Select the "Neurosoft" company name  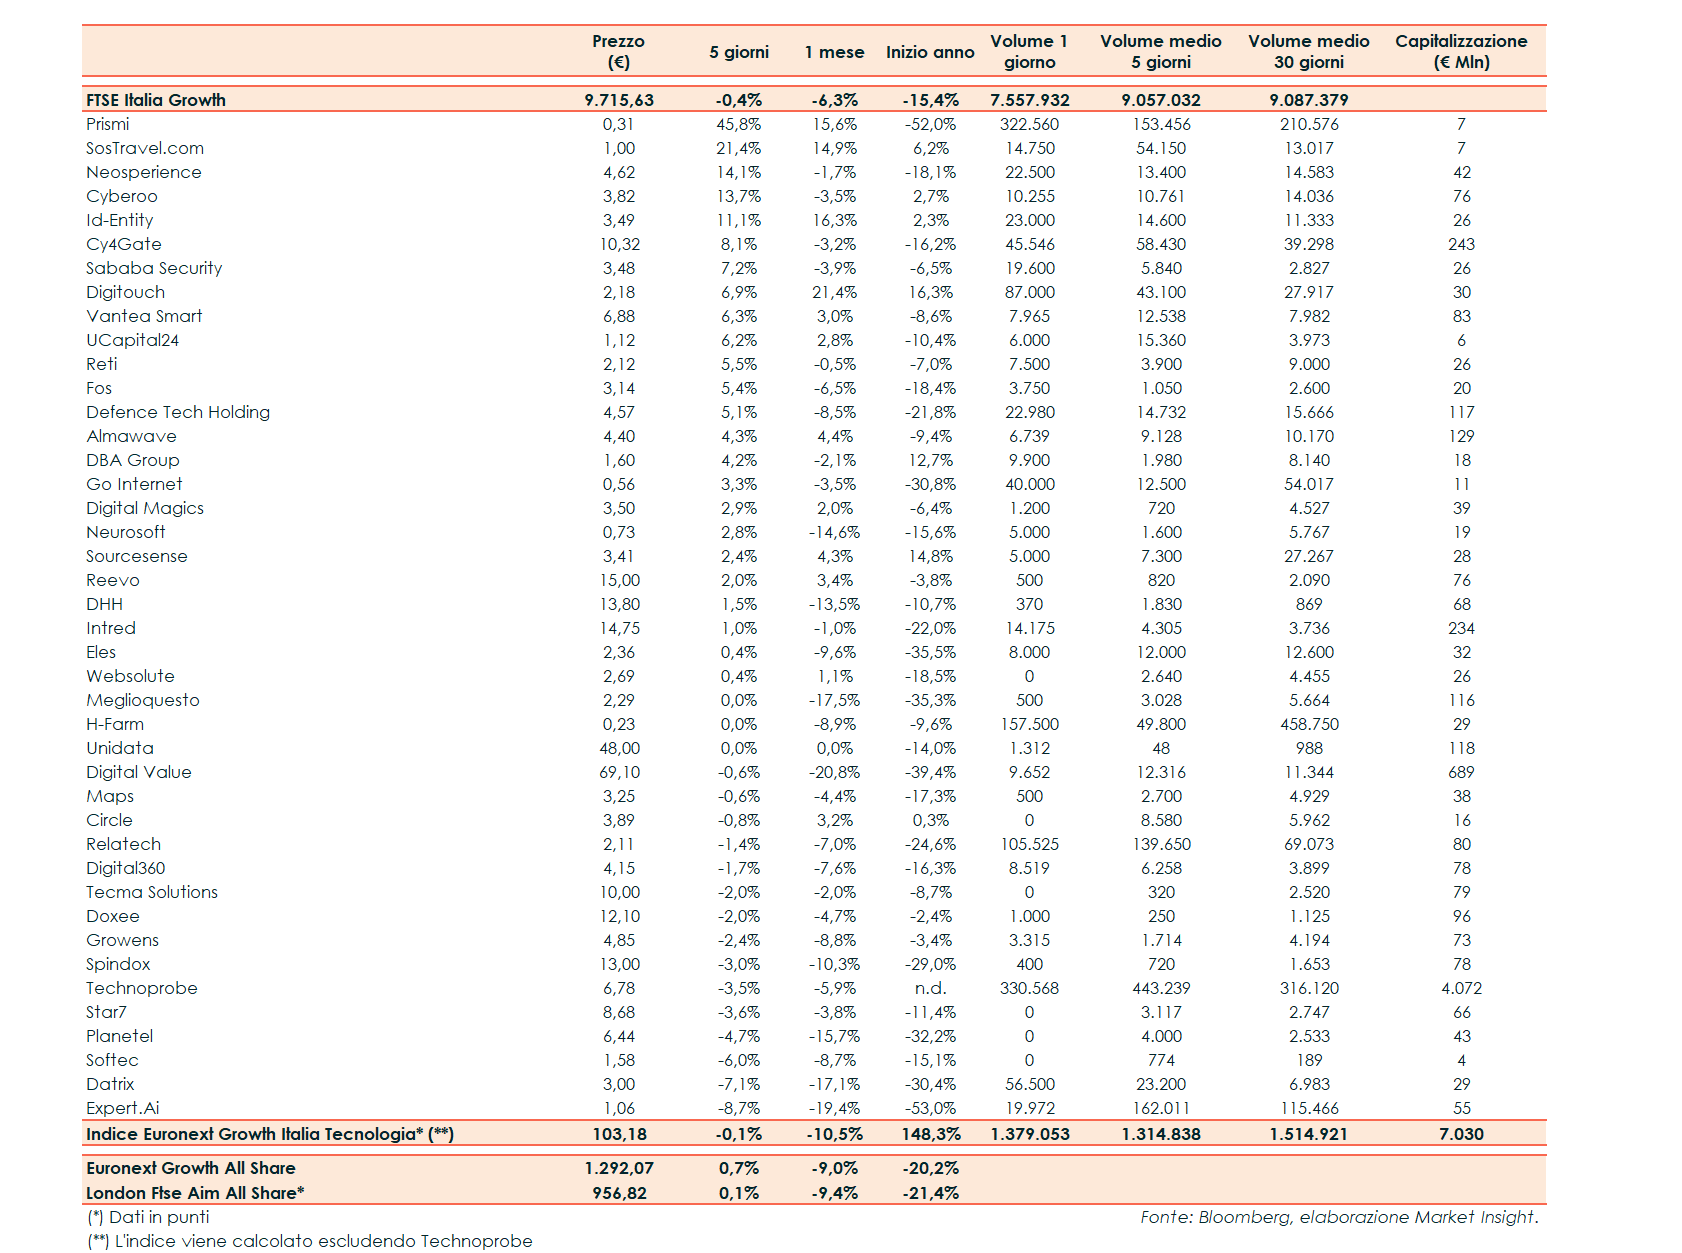[x=126, y=532]
